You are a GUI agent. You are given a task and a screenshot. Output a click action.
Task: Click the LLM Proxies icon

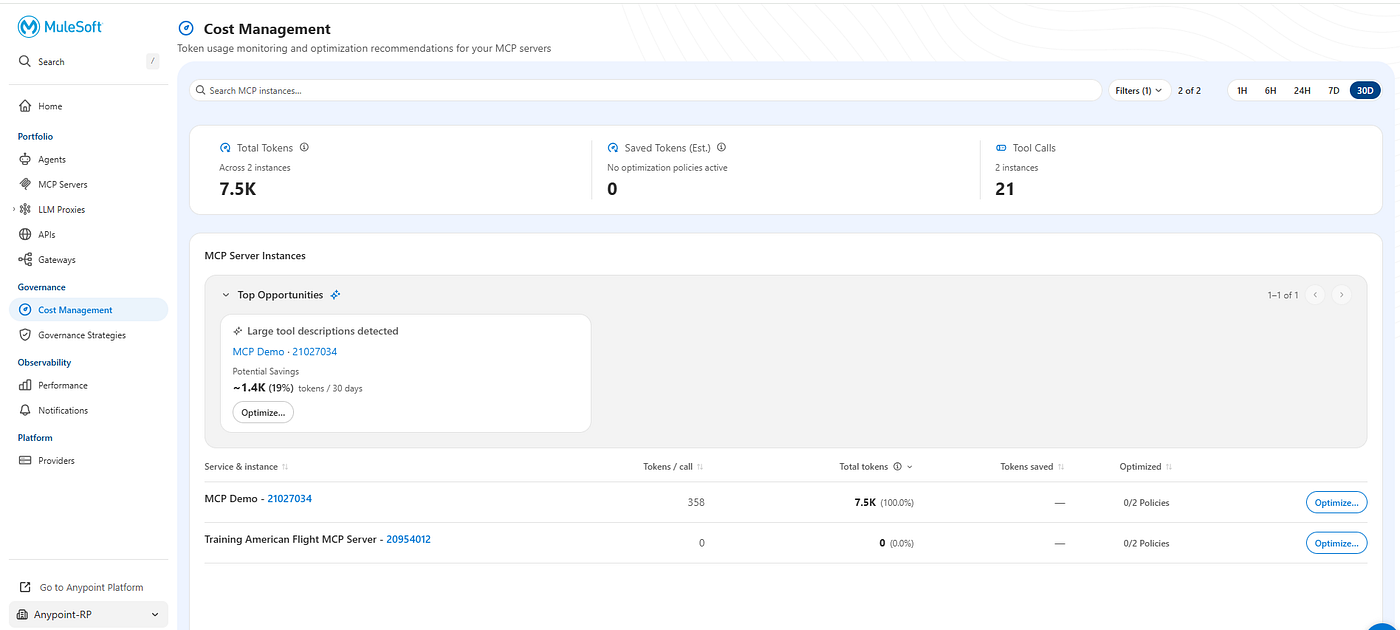coord(26,209)
